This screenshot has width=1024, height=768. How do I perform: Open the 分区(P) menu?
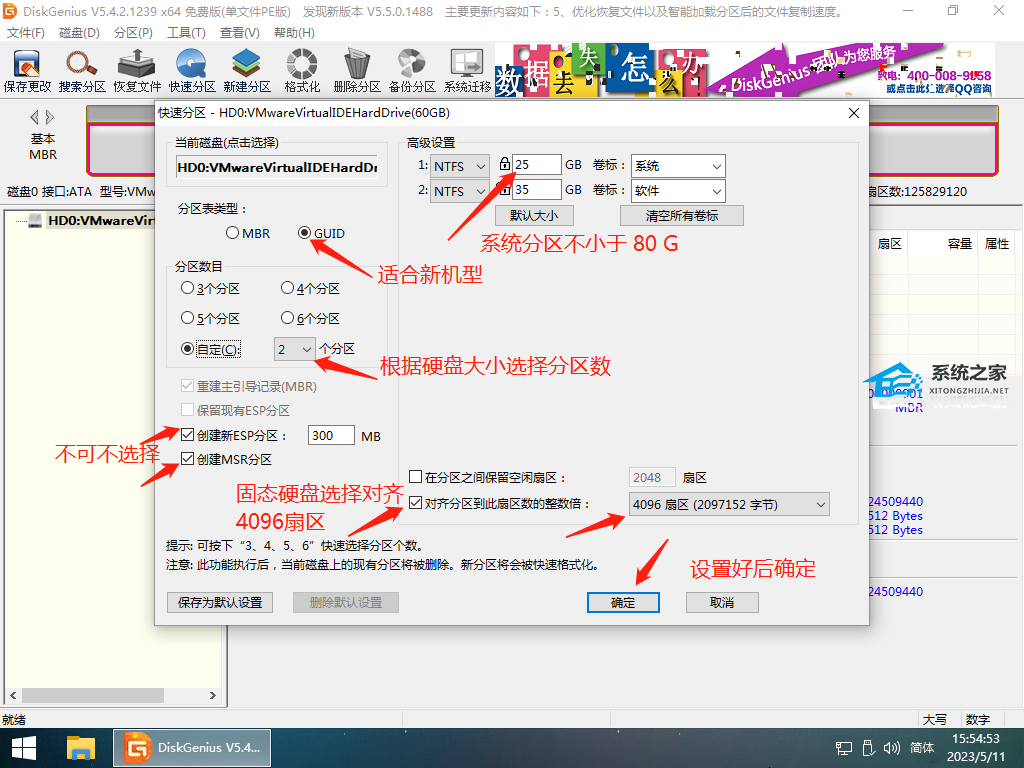click(x=133, y=33)
